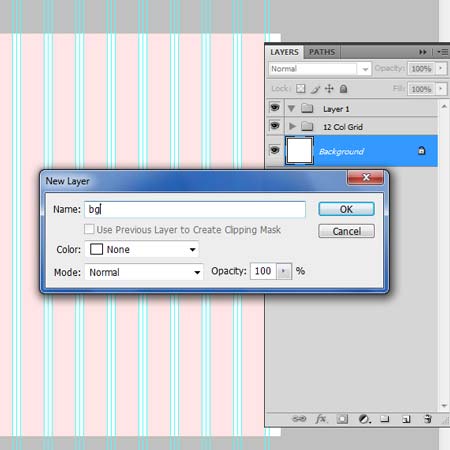Hide the 12 Col Grid group
The image size is (450, 450).
click(x=275, y=126)
